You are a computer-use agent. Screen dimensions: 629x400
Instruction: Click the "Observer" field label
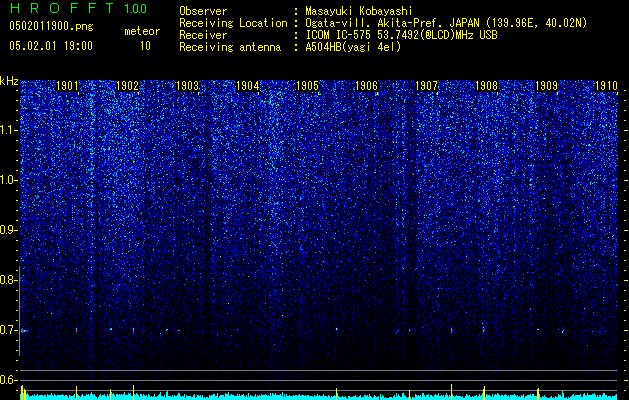pos(203,11)
